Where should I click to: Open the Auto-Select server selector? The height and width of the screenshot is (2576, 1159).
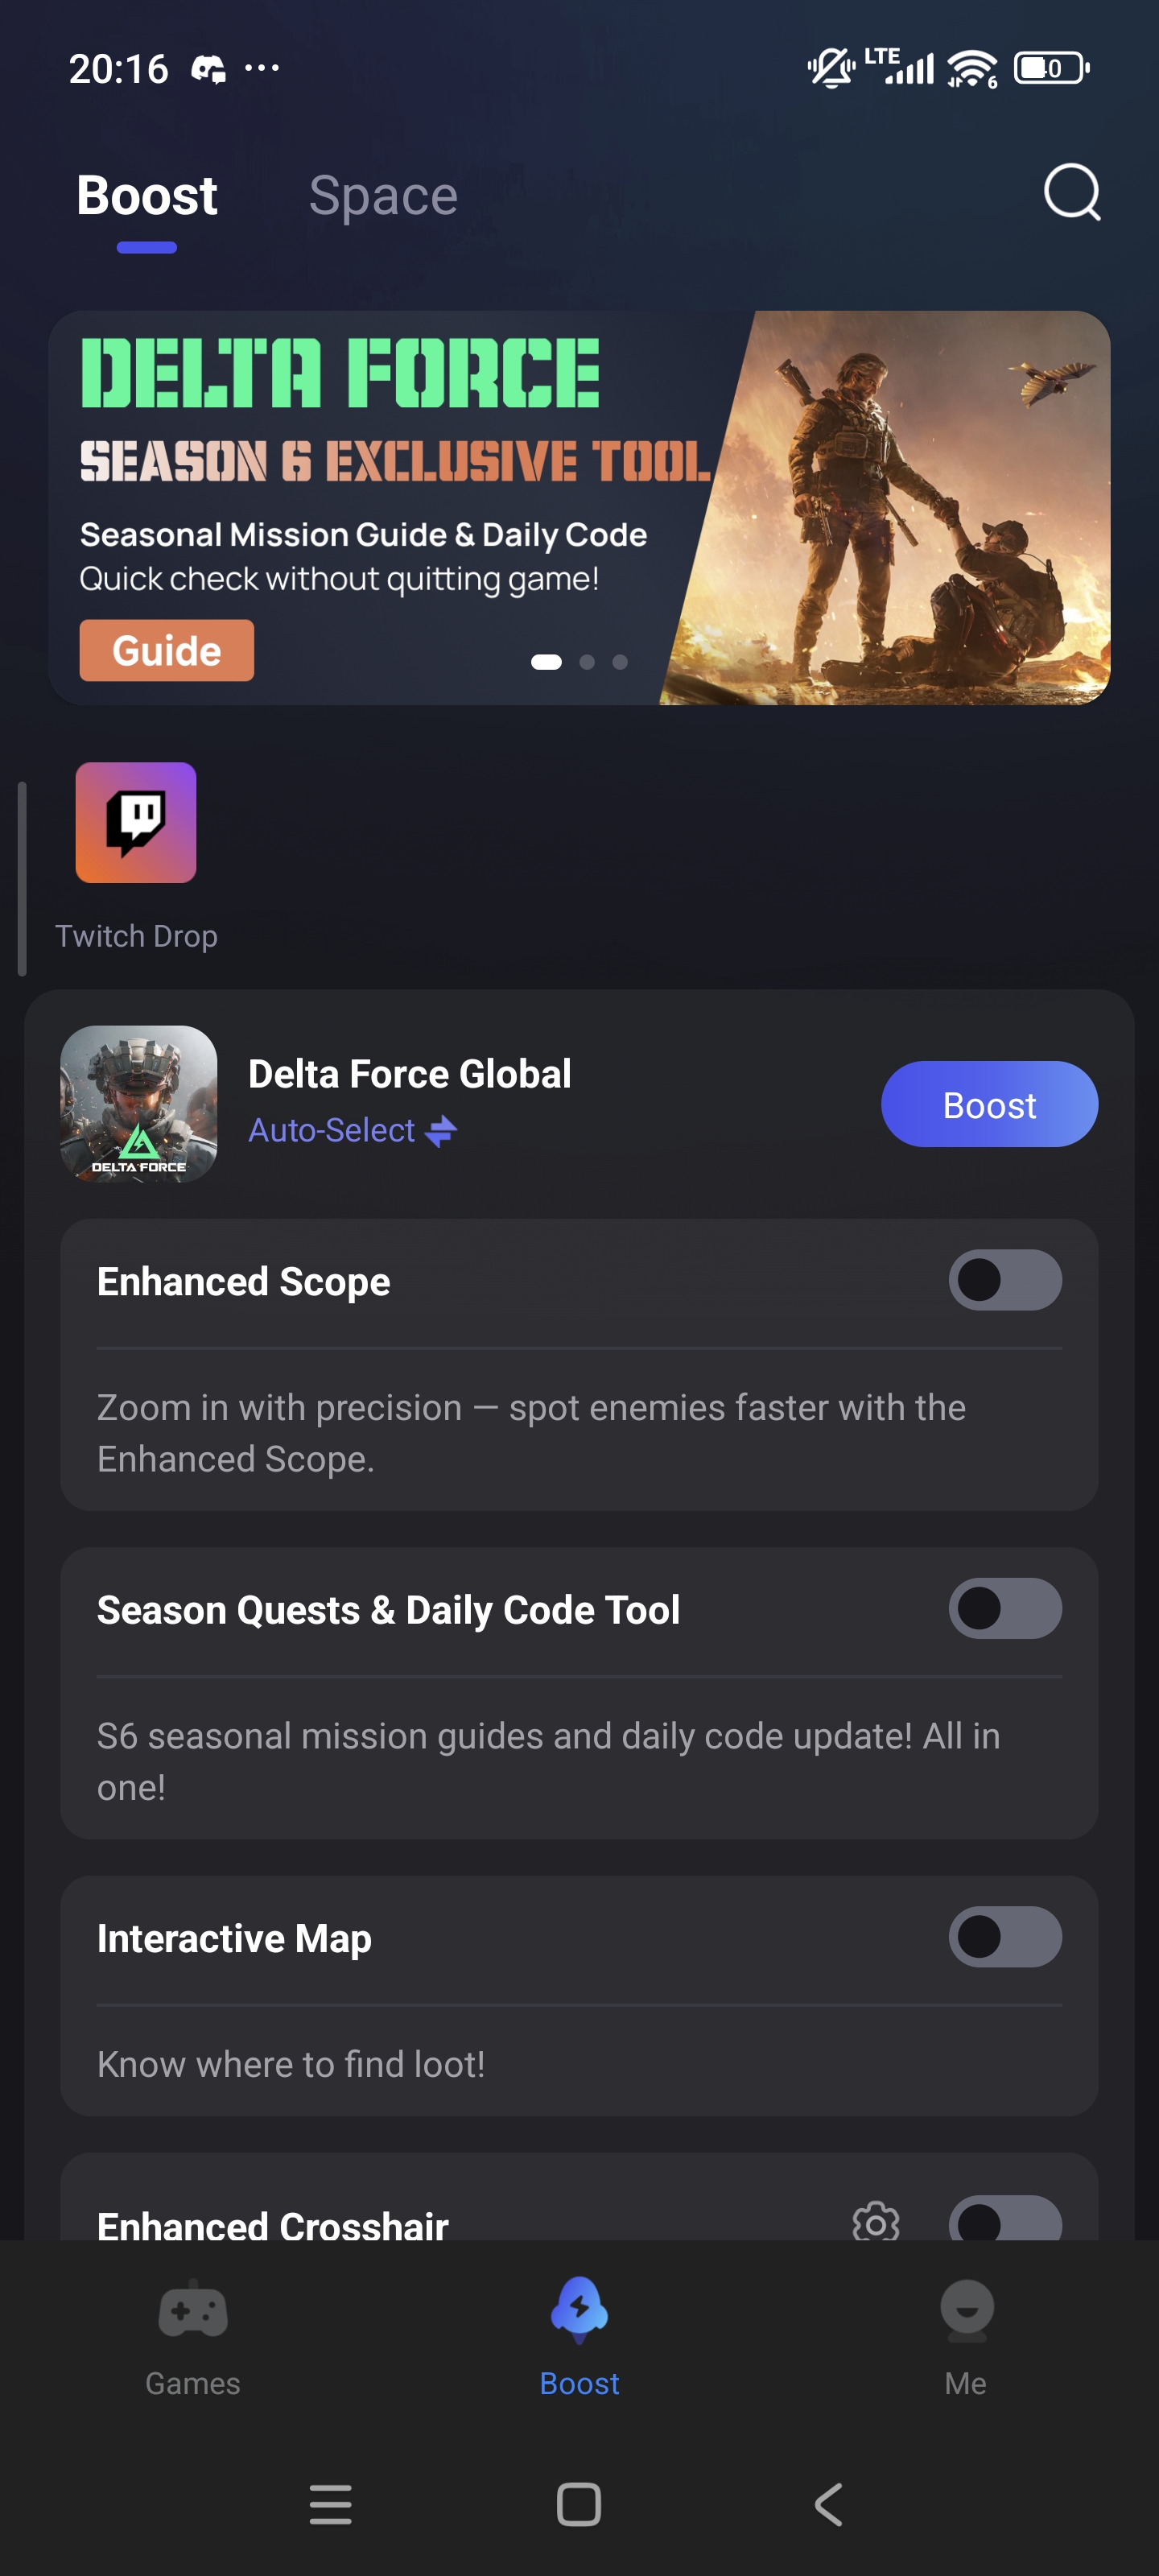[352, 1131]
